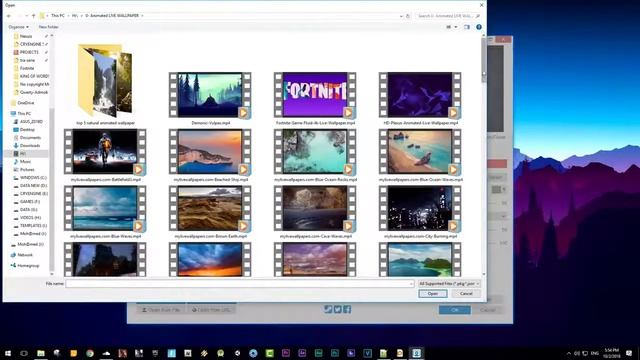Click the ENG language indicator in tray
This screenshot has height=360, width=640.
595,353
